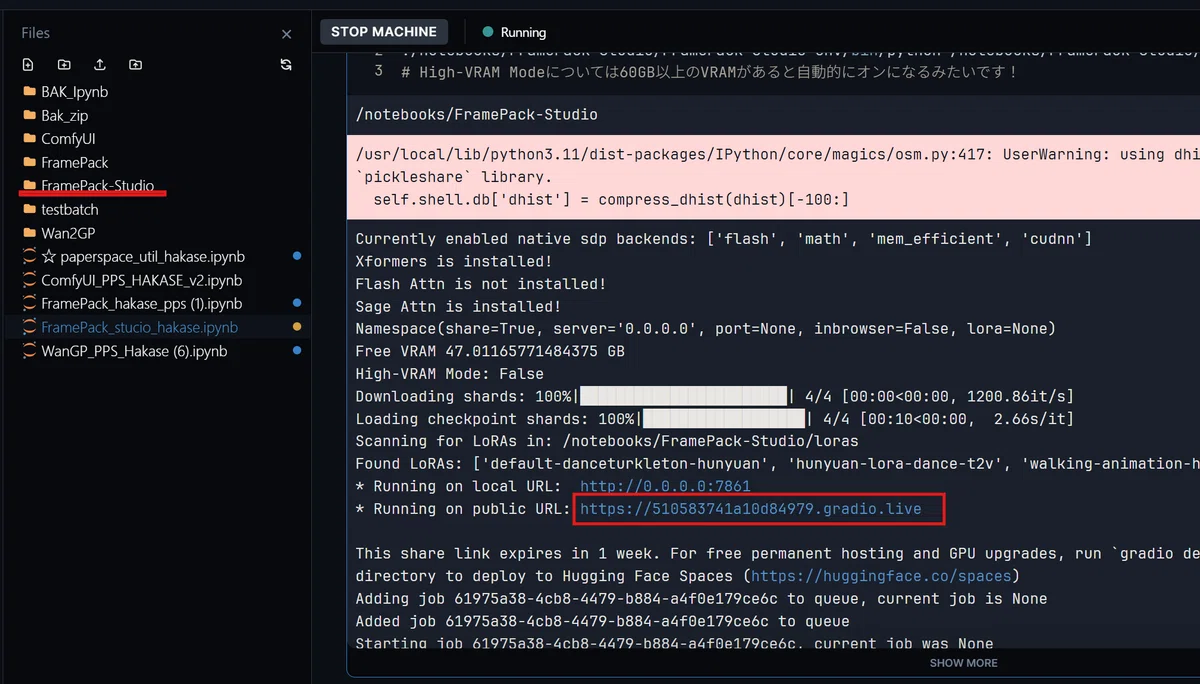Click the "Sage Attn is installed!" line
Screen dimensions: 1200x684
[x=458, y=307]
